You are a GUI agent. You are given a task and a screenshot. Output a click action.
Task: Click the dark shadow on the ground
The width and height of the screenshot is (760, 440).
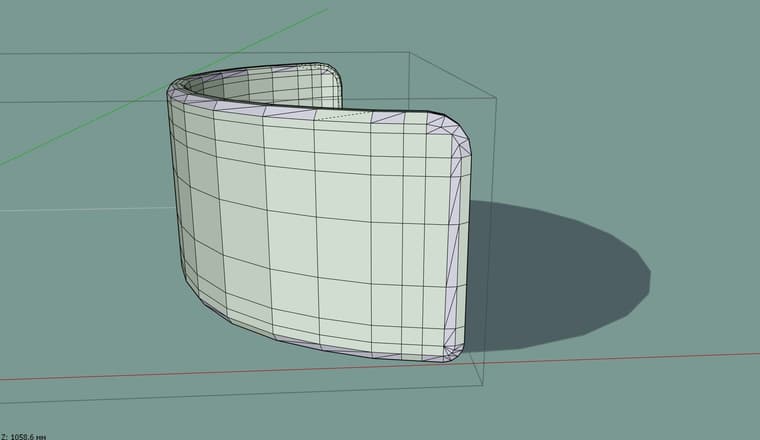[x=560, y=270]
